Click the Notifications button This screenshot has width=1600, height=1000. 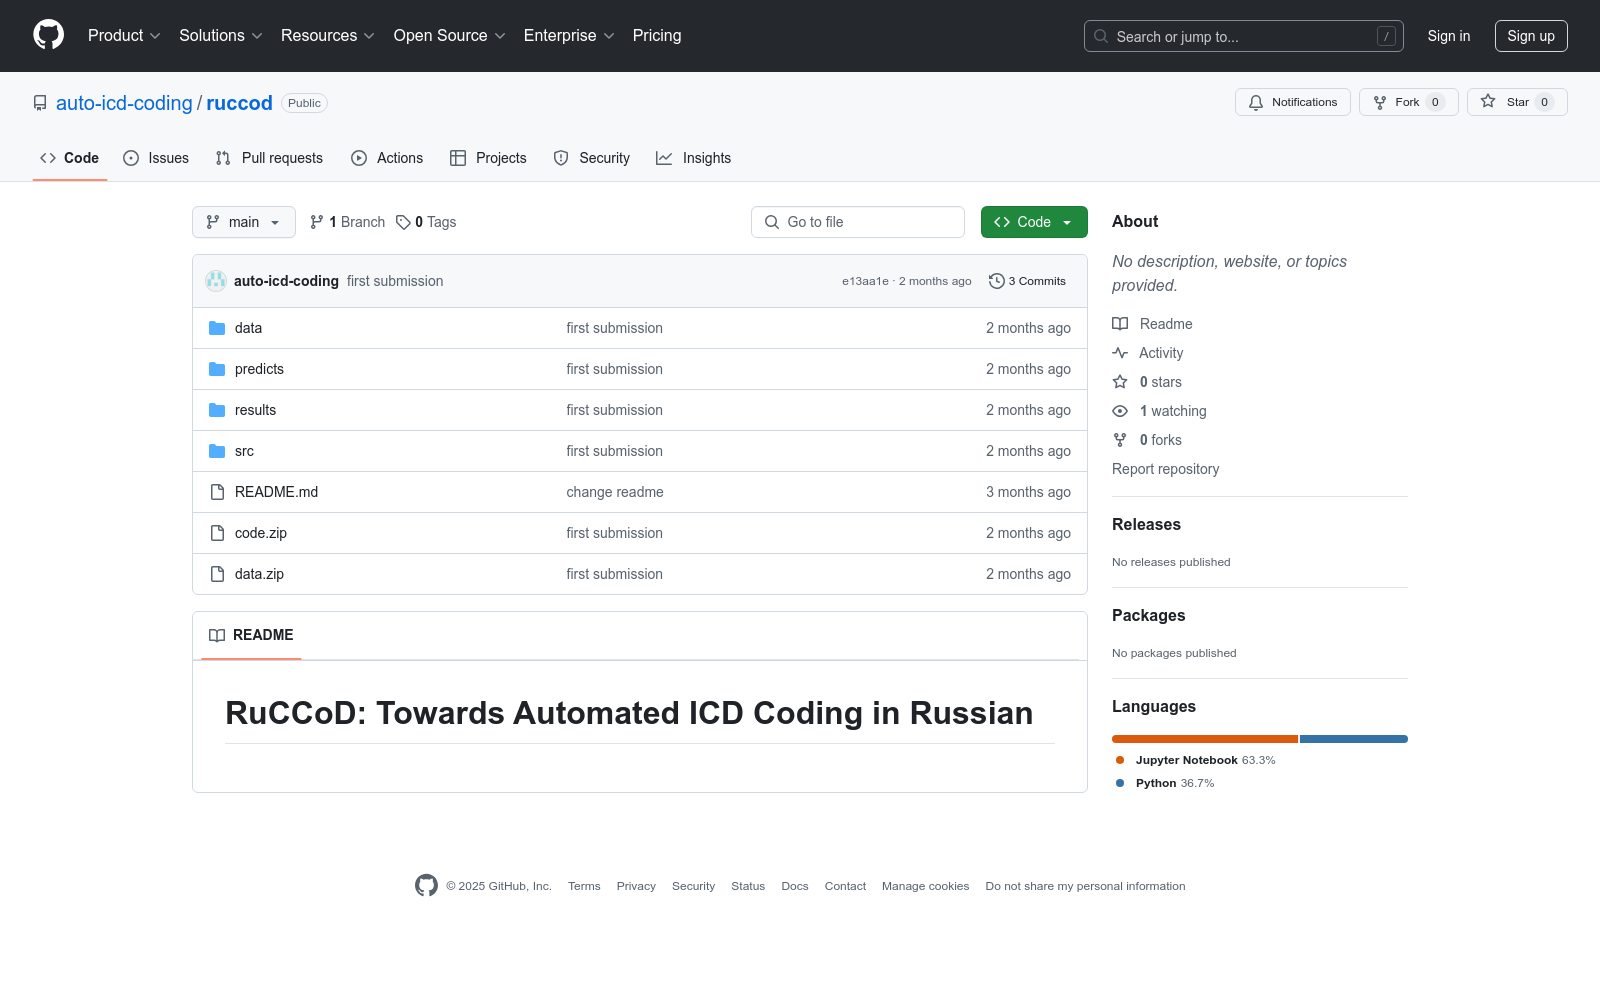[1293, 102]
